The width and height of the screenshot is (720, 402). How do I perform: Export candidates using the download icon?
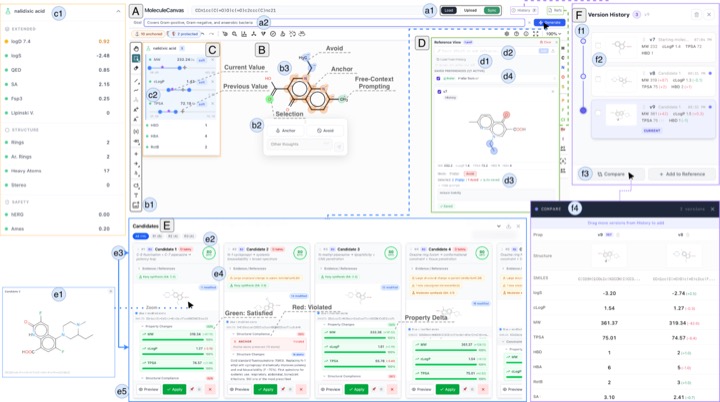508,226
